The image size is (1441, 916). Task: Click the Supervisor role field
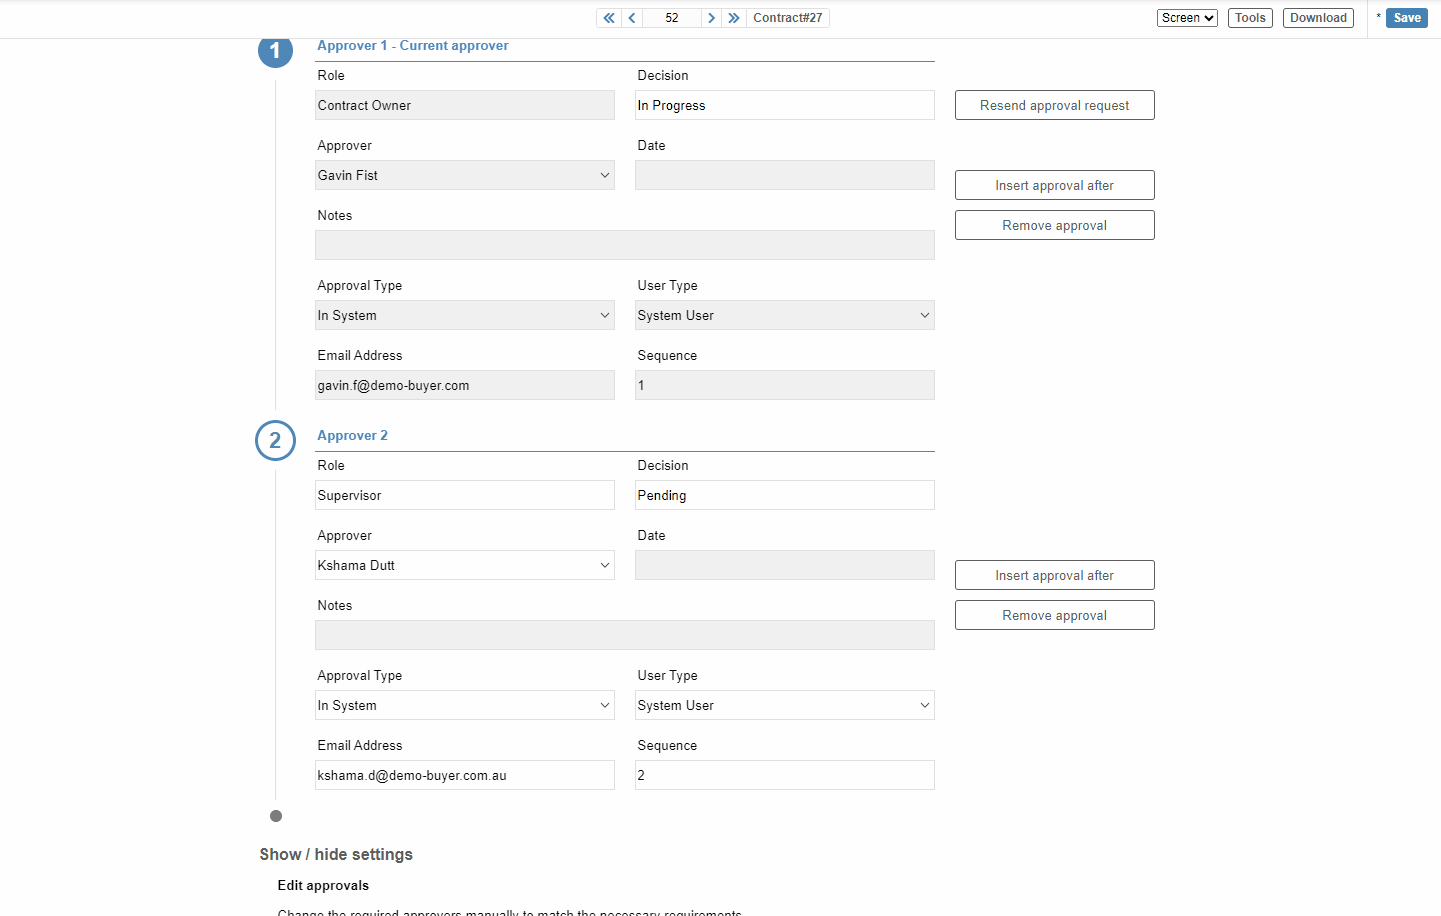click(465, 495)
